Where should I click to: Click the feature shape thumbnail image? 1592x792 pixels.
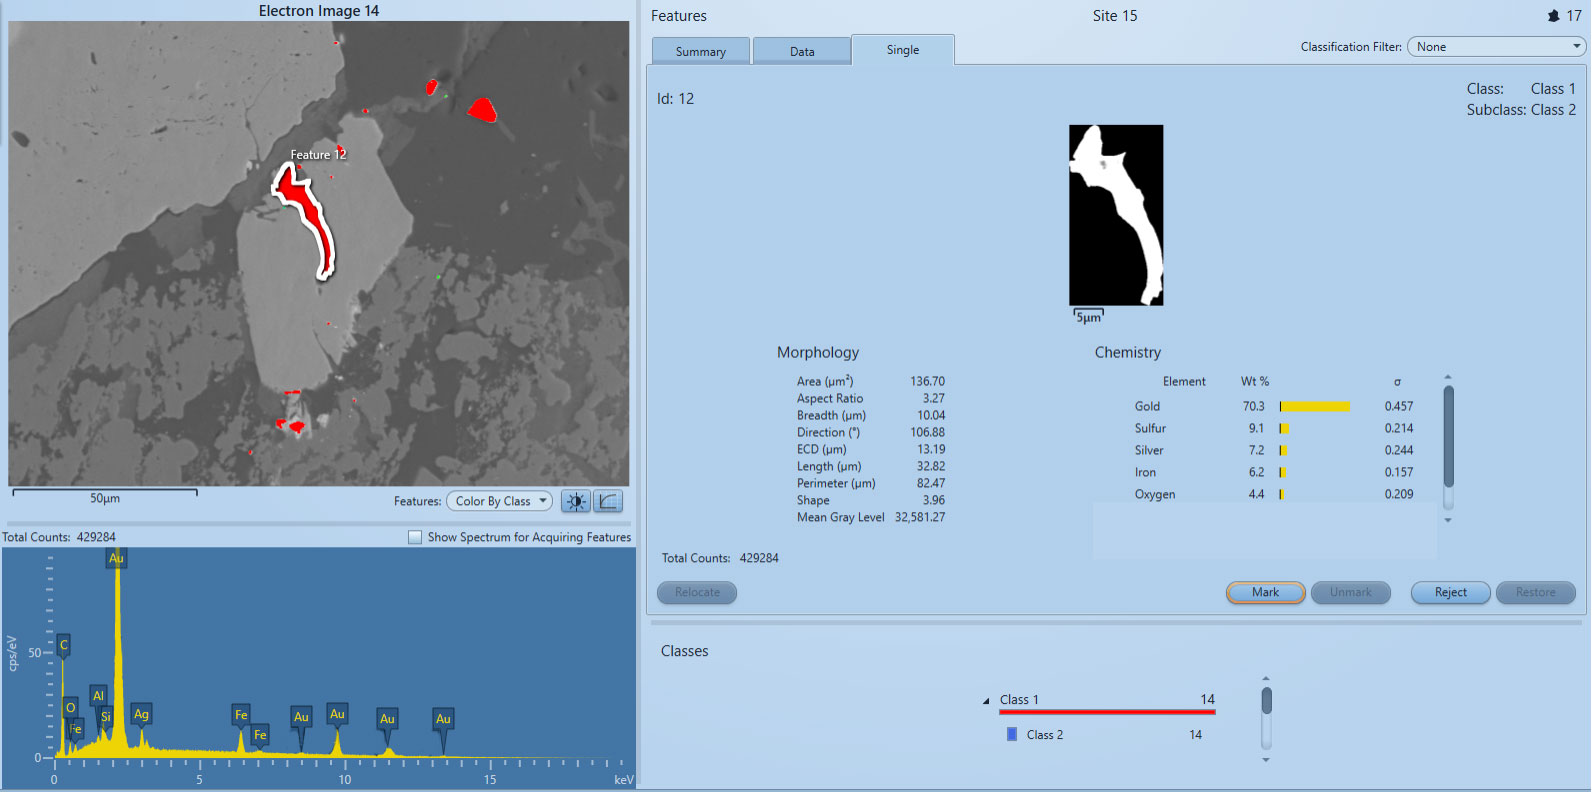tap(1116, 214)
